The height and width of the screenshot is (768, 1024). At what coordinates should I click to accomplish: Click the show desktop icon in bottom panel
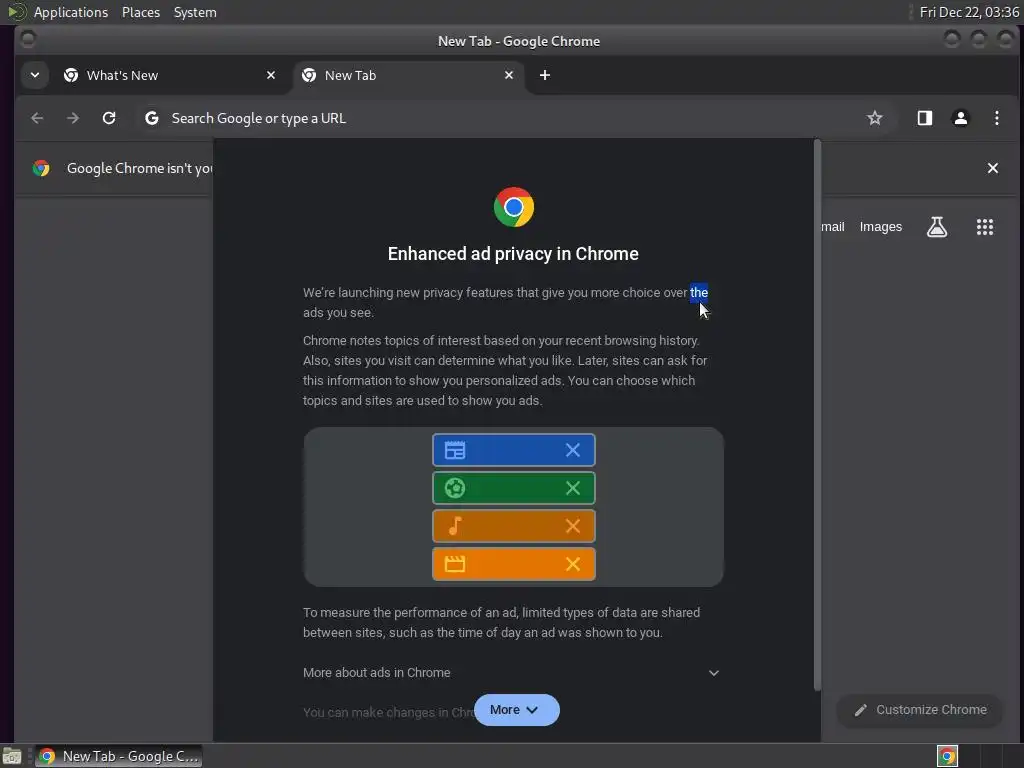(12, 756)
